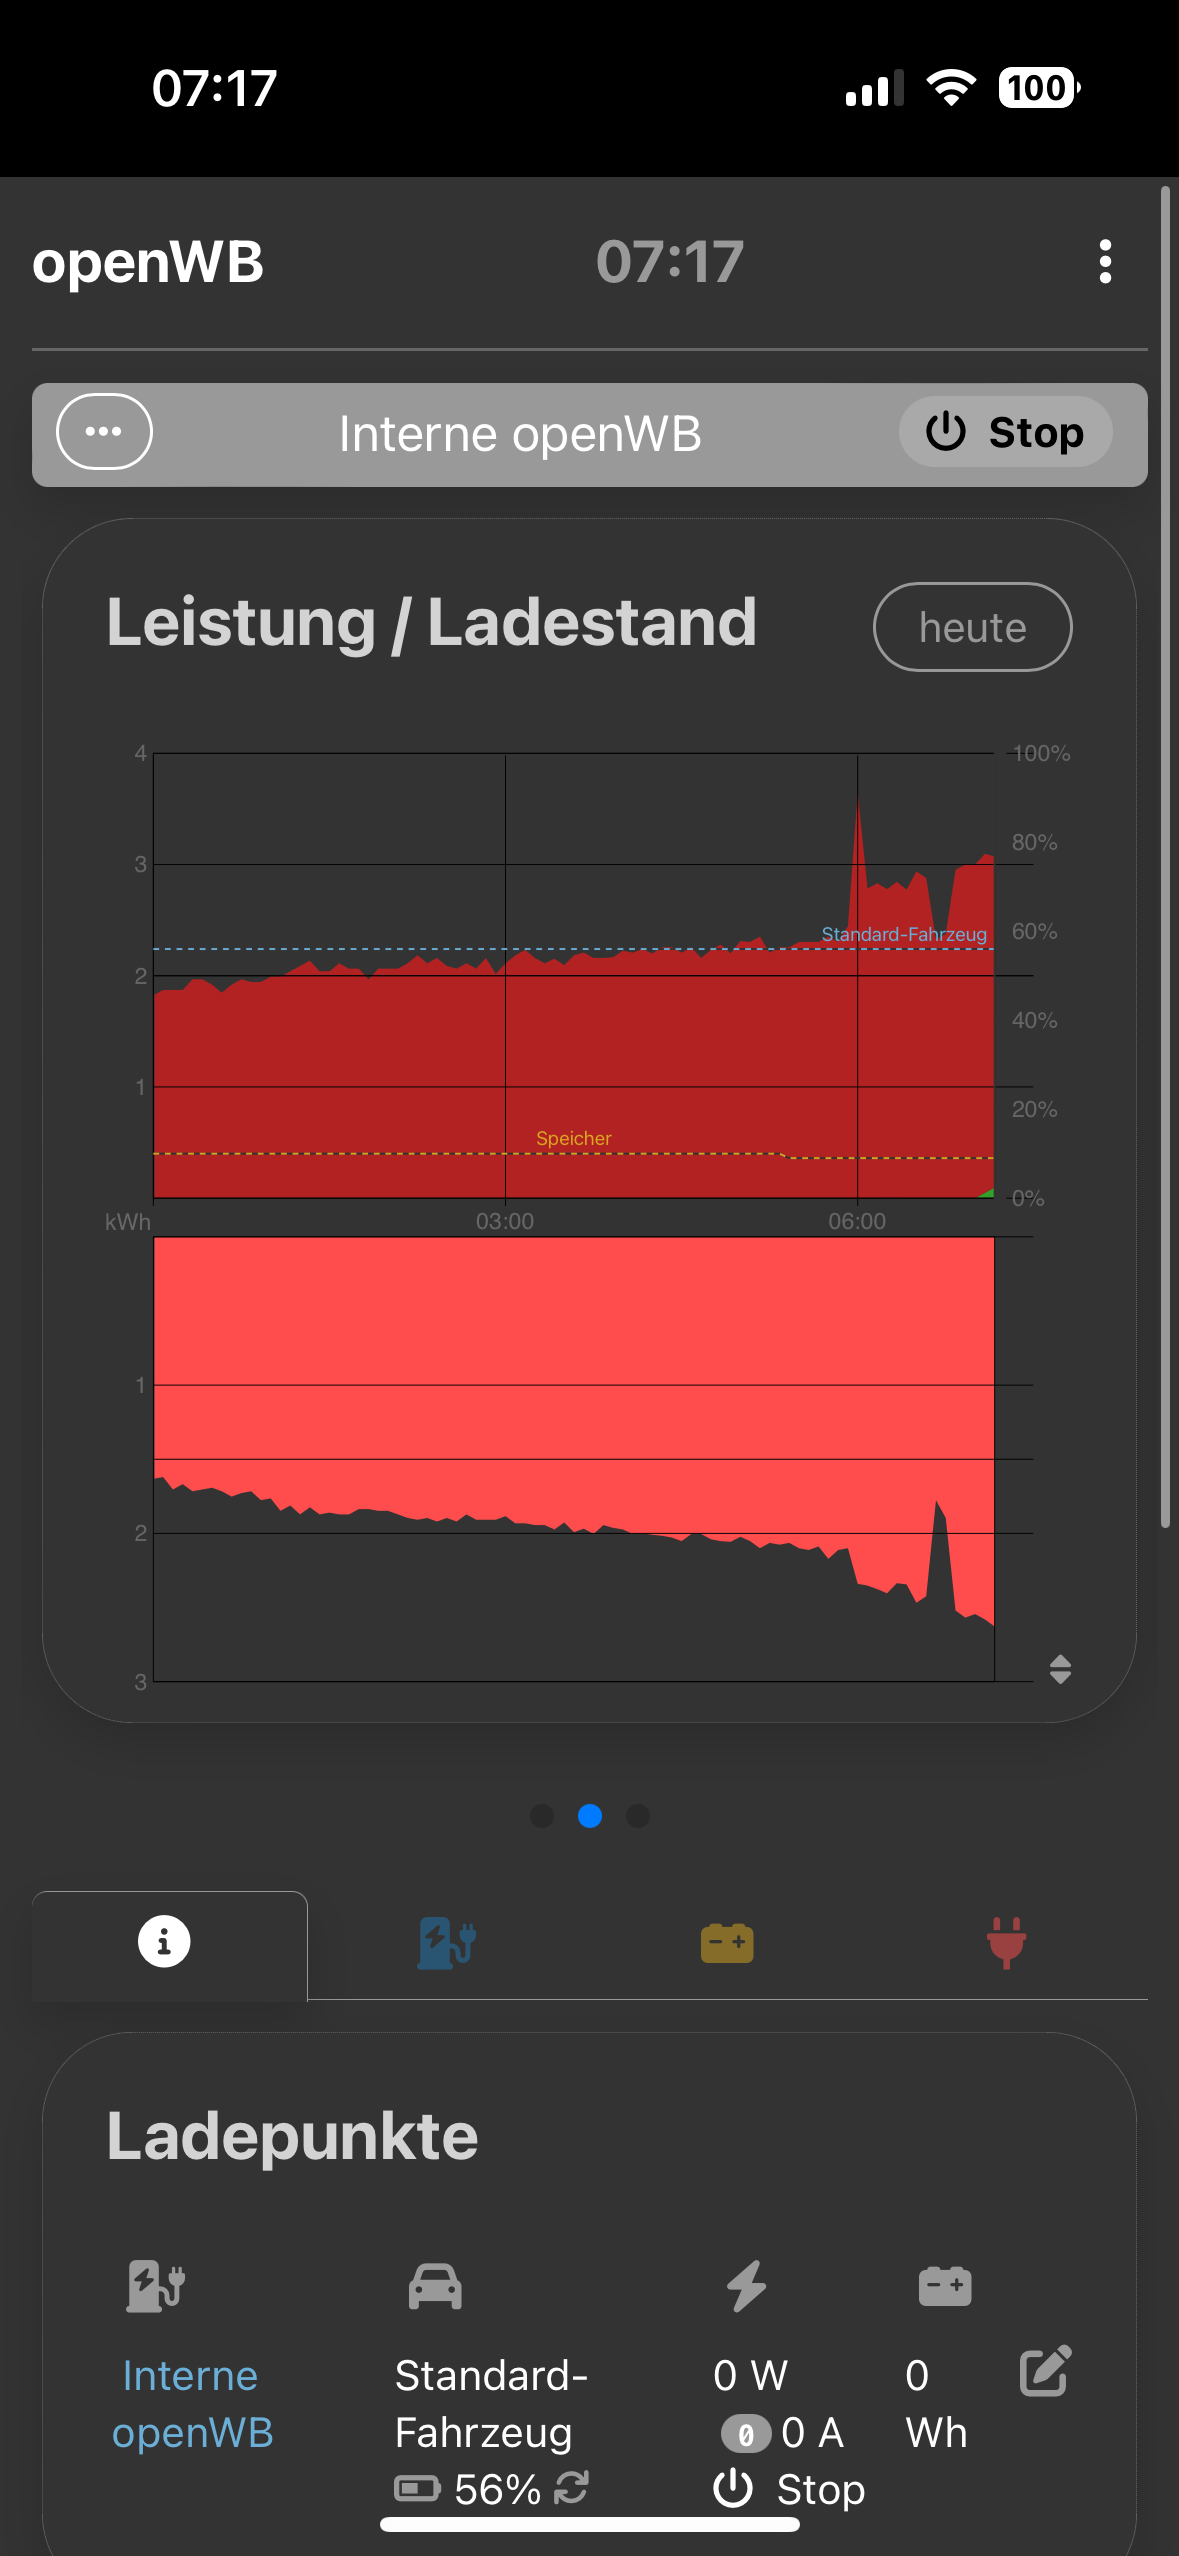Tap the battery indicator in status bar
The width and height of the screenshot is (1179, 2556).
(1039, 88)
